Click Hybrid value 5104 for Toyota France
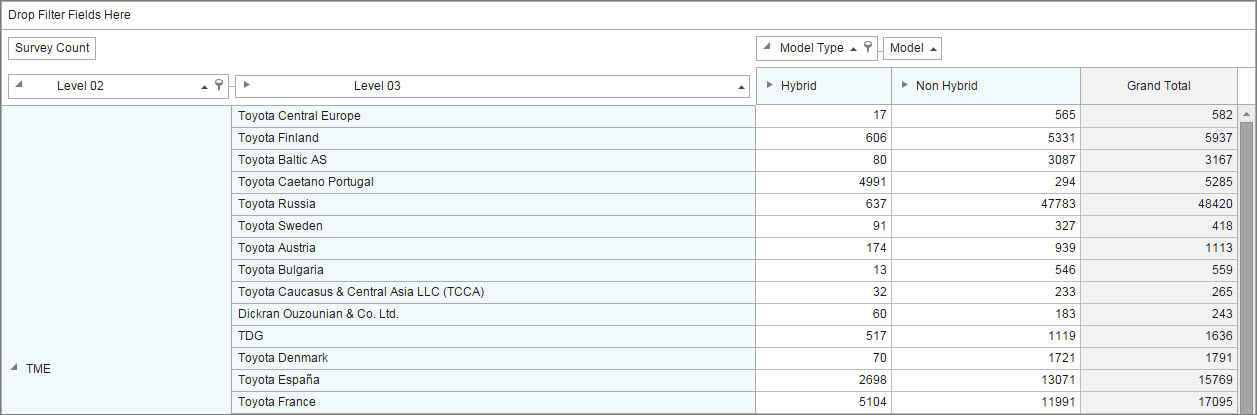The height and width of the screenshot is (415, 1257). click(x=824, y=402)
